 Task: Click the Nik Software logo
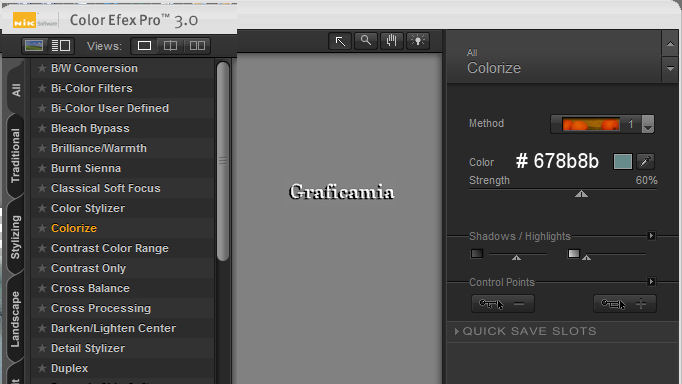[35, 20]
